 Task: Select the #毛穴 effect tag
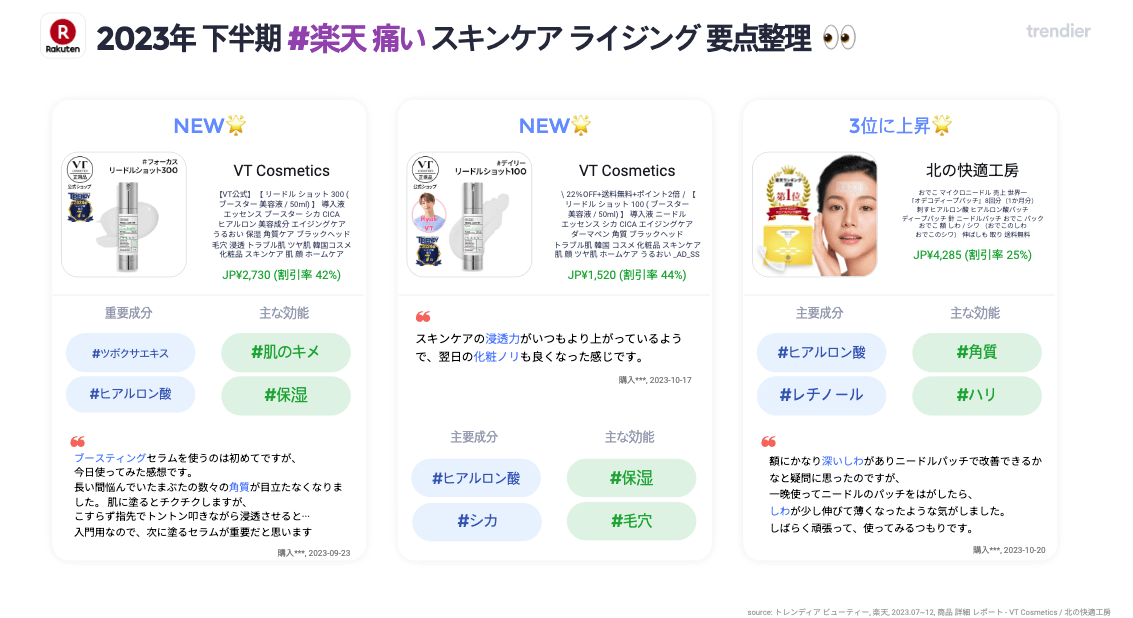pyautogui.click(x=632, y=521)
